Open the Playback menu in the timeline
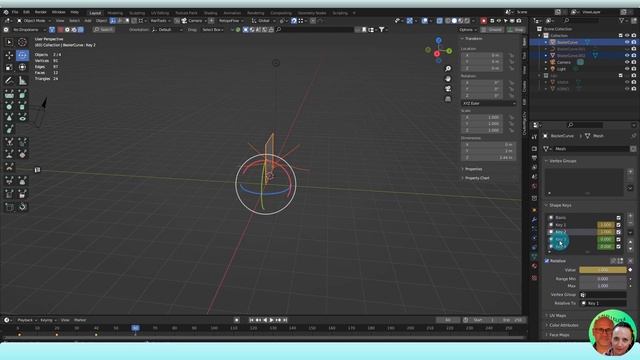 tap(27, 320)
